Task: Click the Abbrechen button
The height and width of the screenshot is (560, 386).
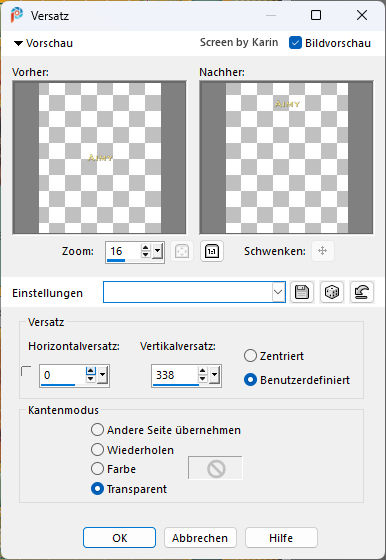Action: click(x=200, y=538)
